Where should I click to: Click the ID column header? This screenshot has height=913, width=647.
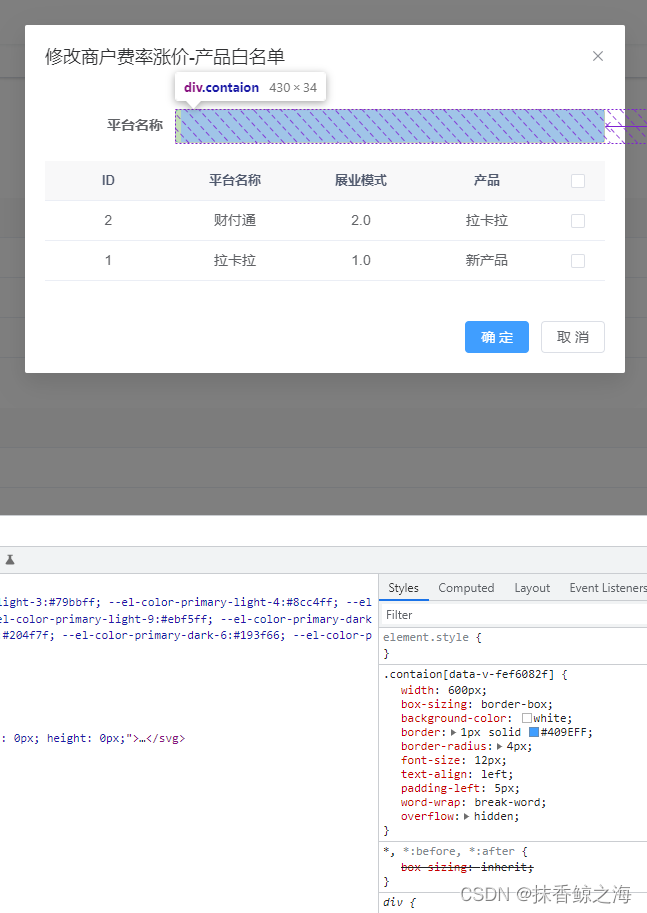(x=108, y=181)
